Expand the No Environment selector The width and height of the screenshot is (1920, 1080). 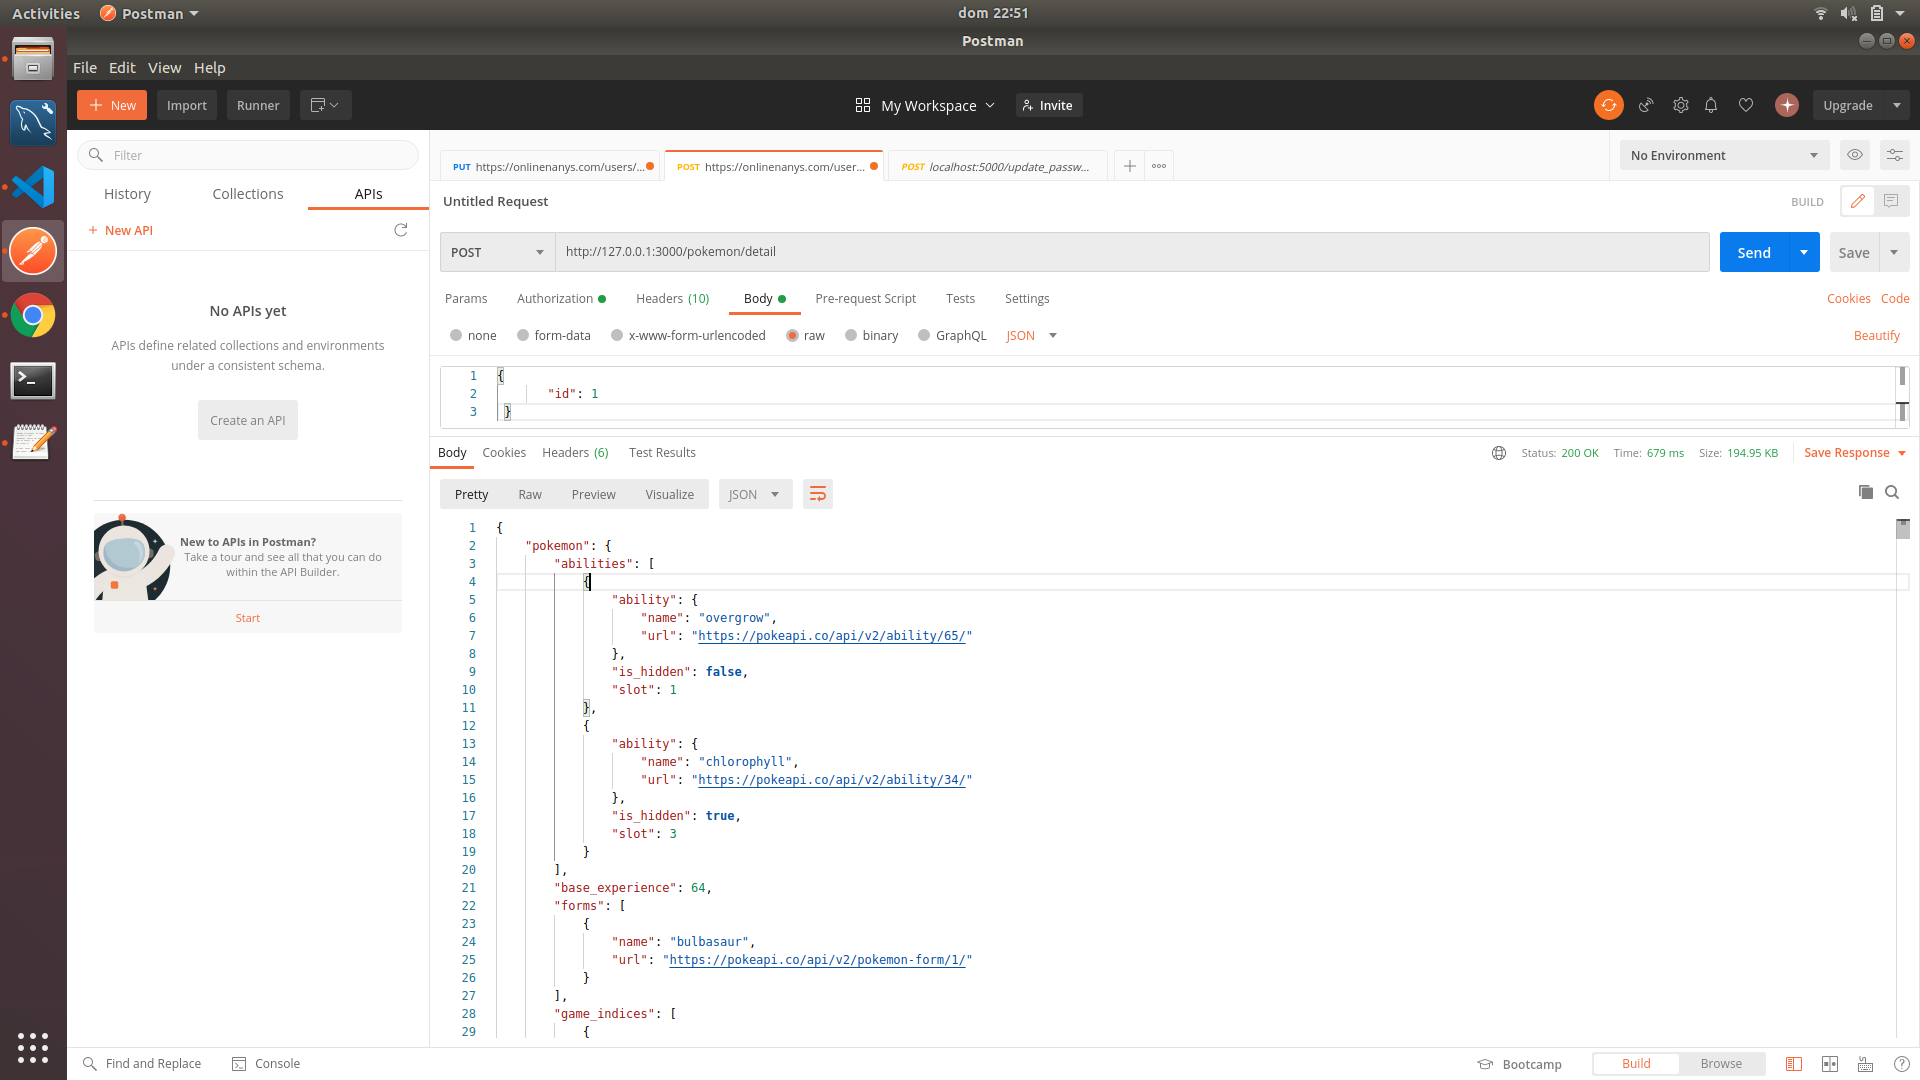click(1723, 155)
